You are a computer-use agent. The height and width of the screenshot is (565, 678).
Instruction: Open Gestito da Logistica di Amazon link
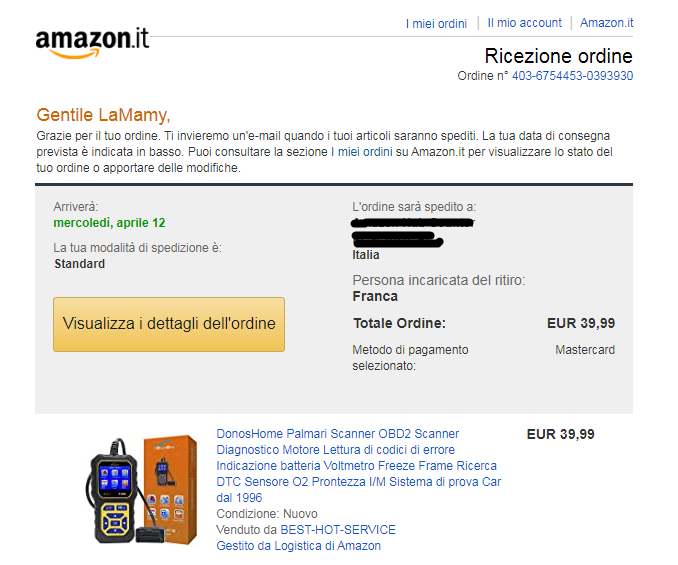tap(298, 546)
